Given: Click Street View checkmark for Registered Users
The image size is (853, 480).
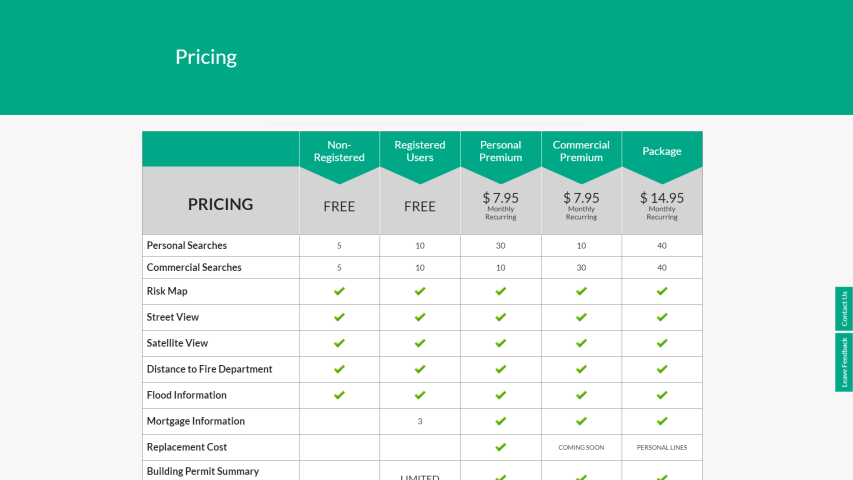Looking at the screenshot, I should [420, 317].
